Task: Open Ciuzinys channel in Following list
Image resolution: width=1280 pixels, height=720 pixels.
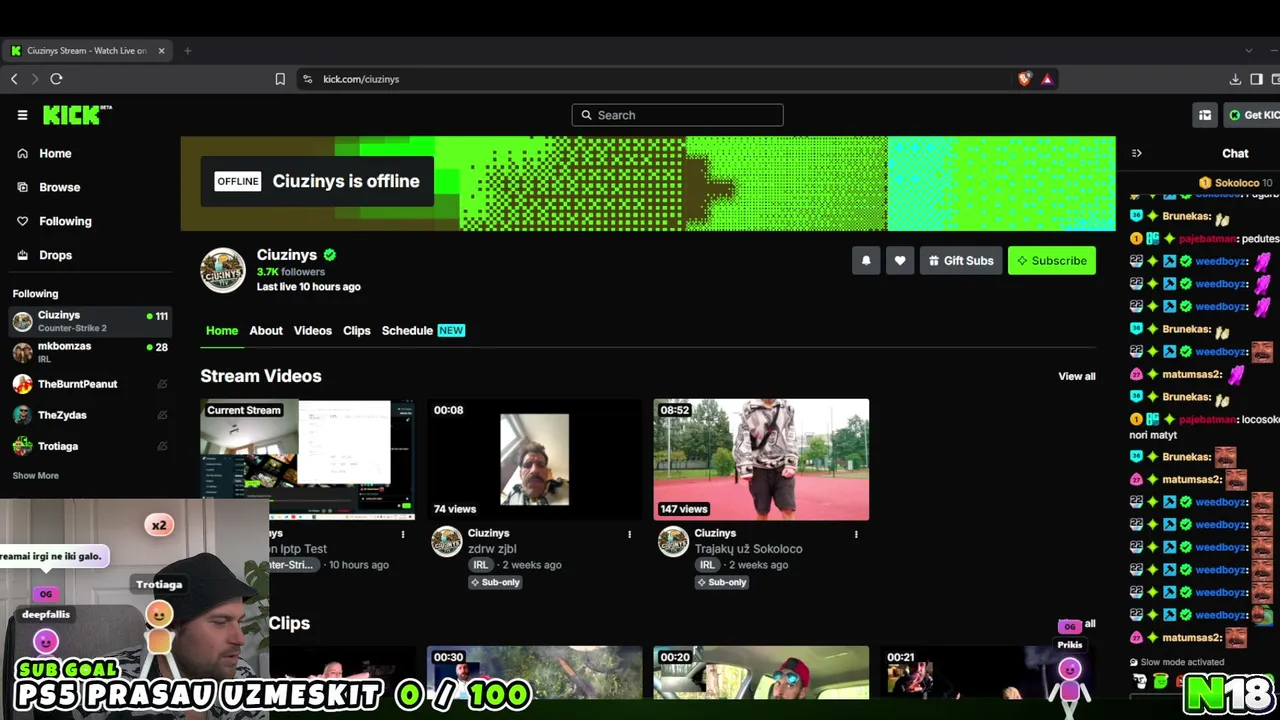Action: click(x=90, y=321)
